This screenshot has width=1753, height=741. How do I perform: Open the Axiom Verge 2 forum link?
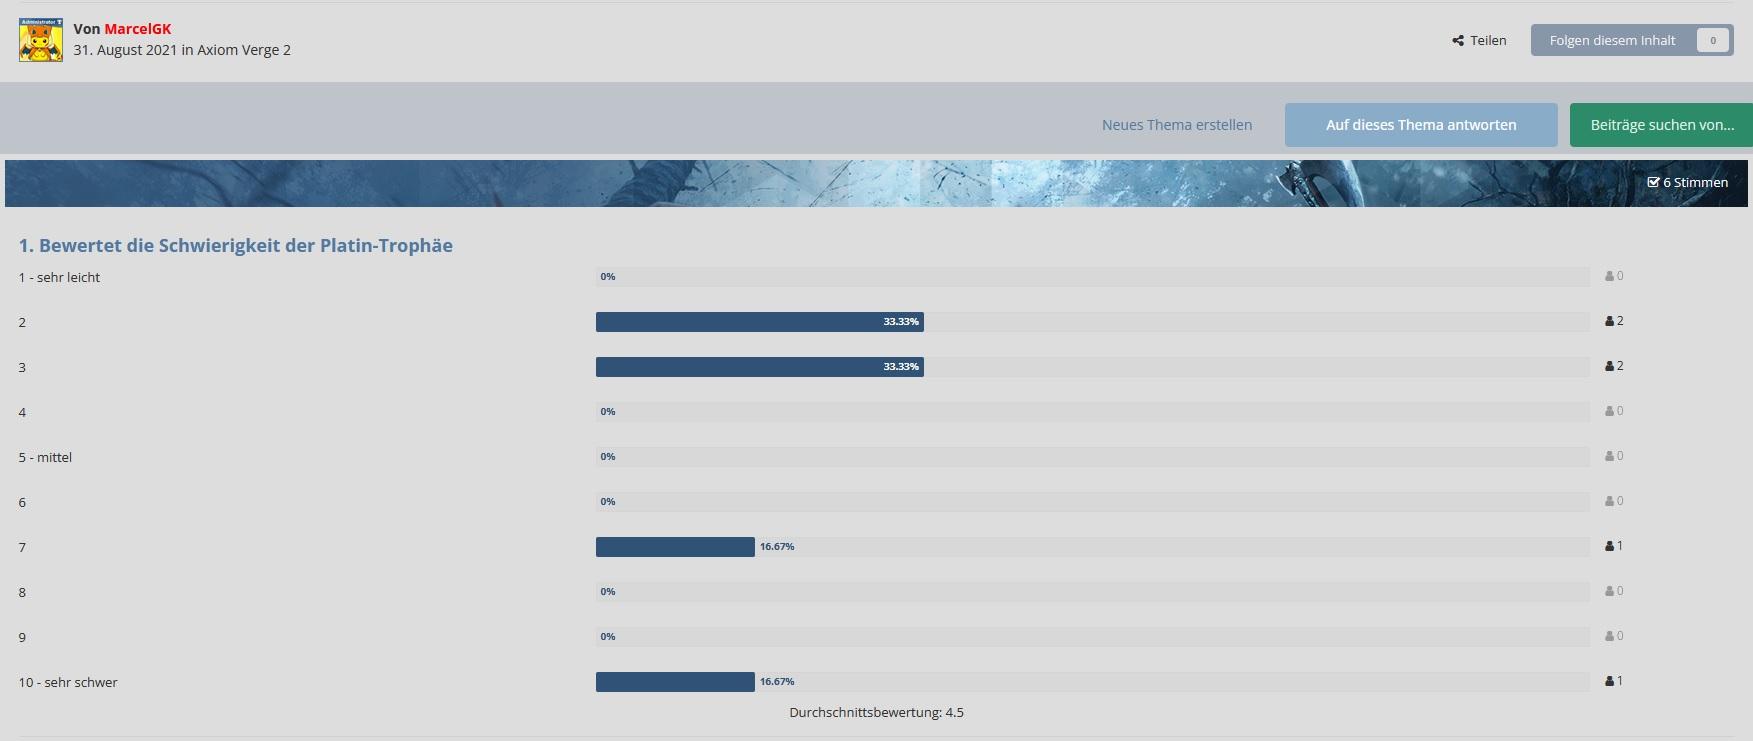coord(244,50)
